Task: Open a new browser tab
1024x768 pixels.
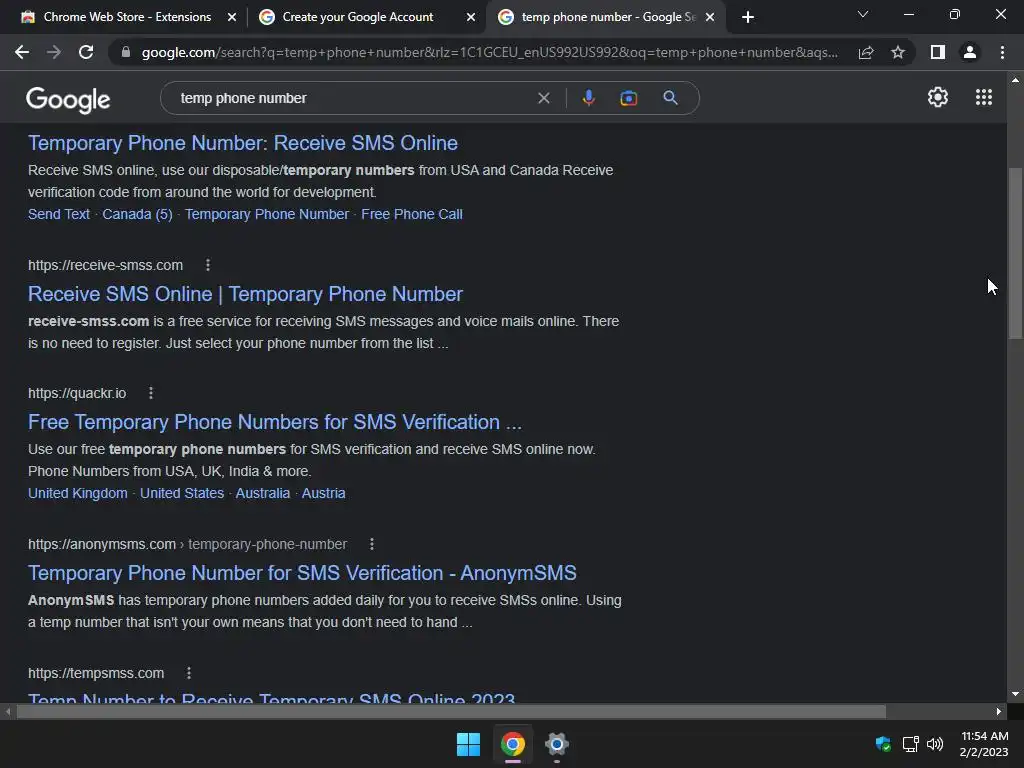Action: pos(748,17)
